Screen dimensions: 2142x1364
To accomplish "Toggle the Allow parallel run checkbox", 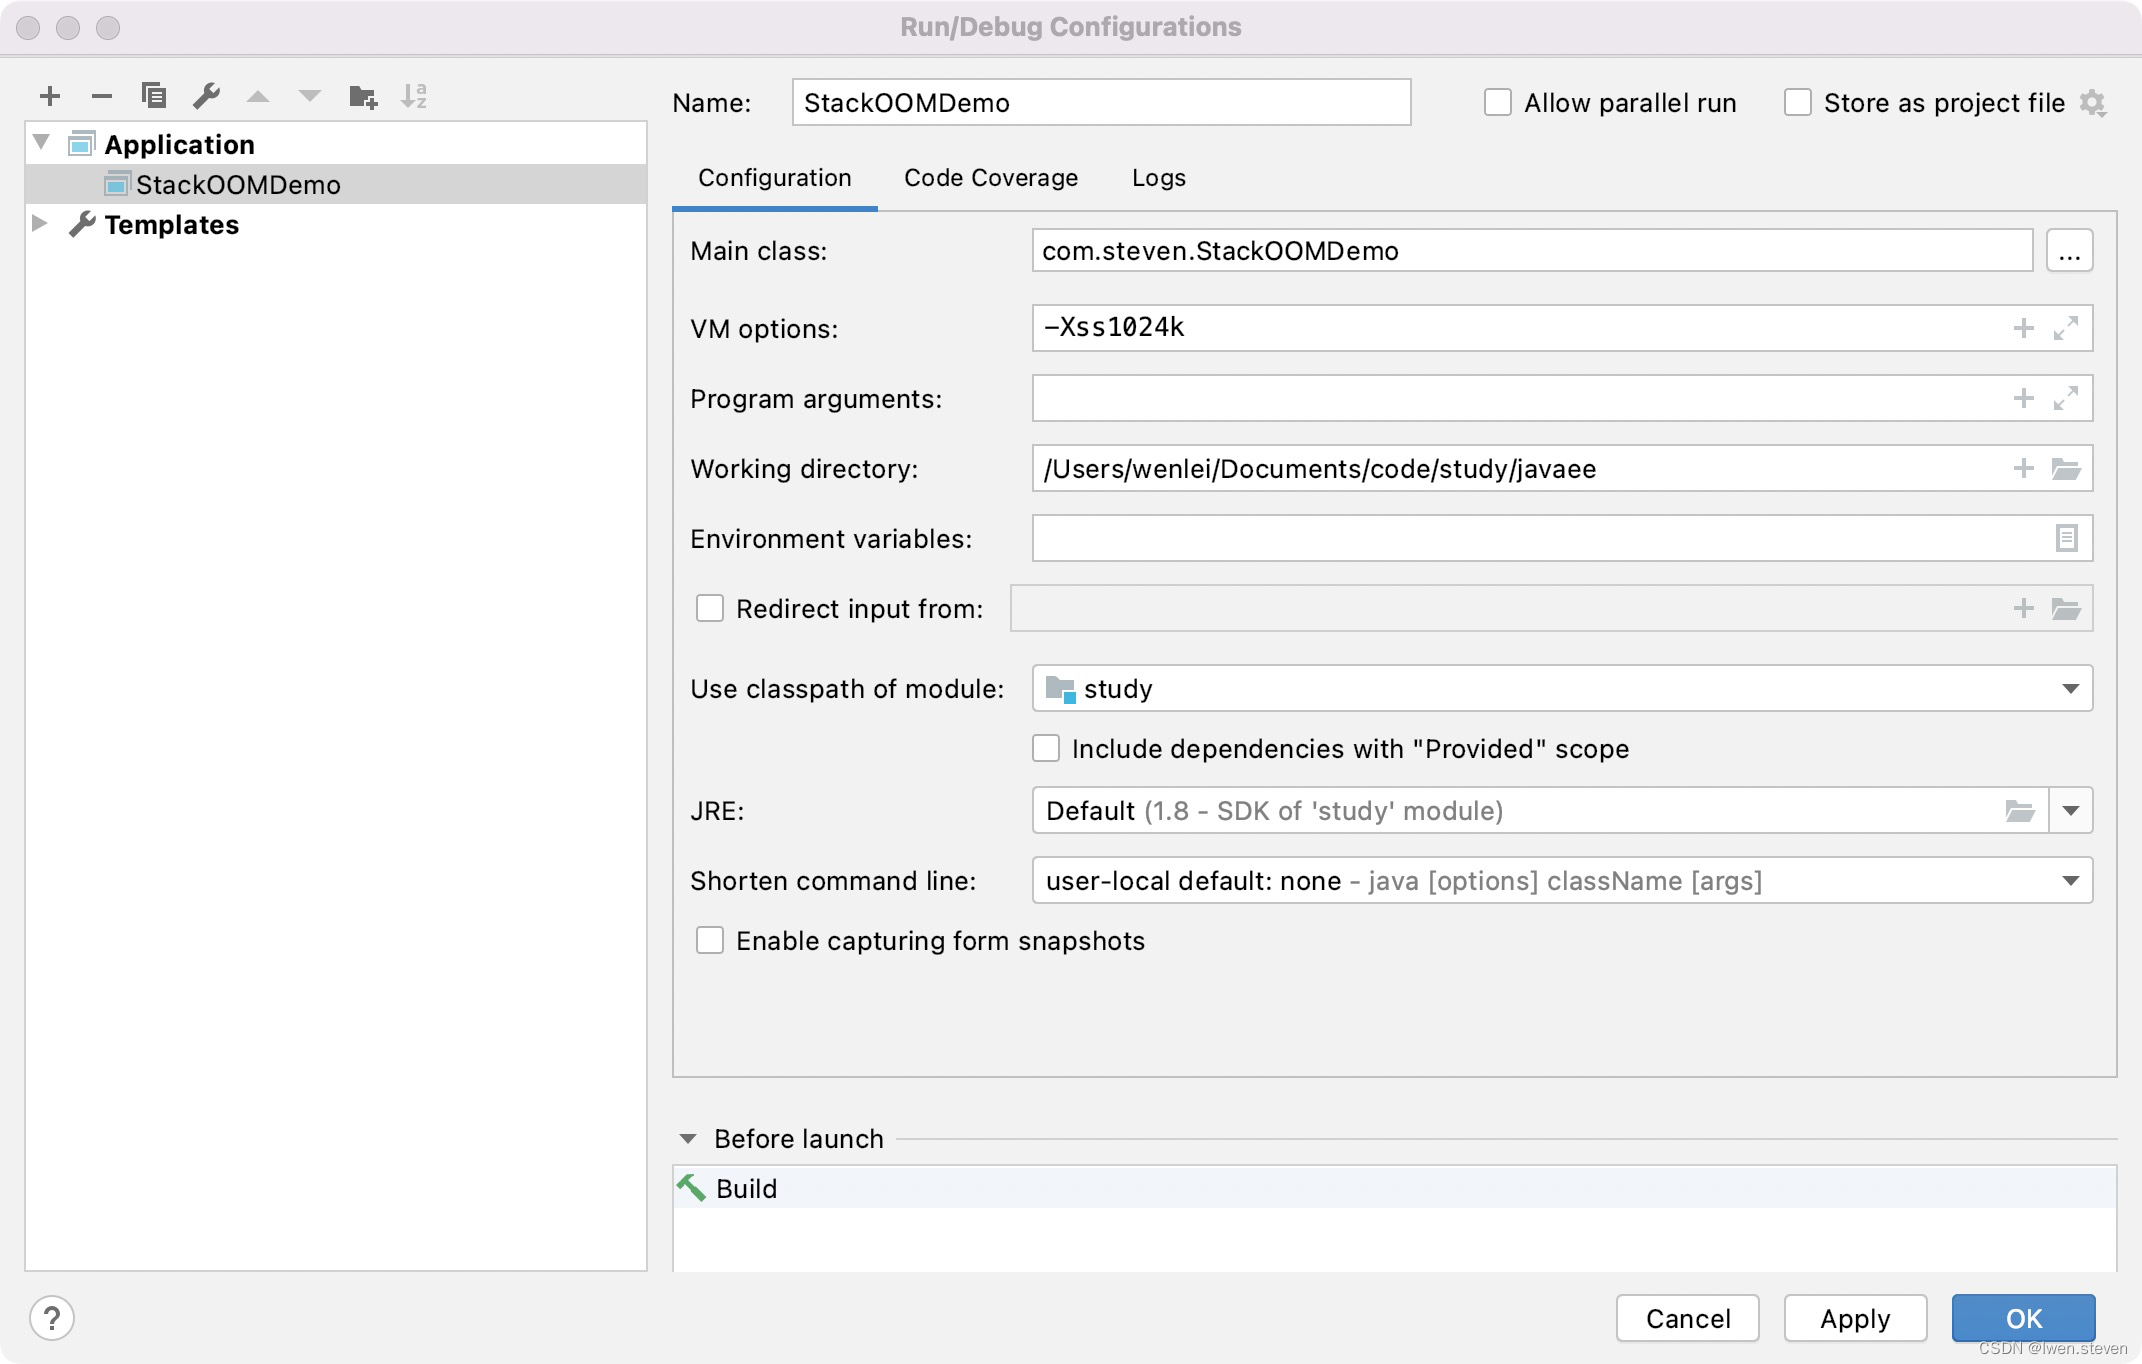I will tap(1493, 101).
